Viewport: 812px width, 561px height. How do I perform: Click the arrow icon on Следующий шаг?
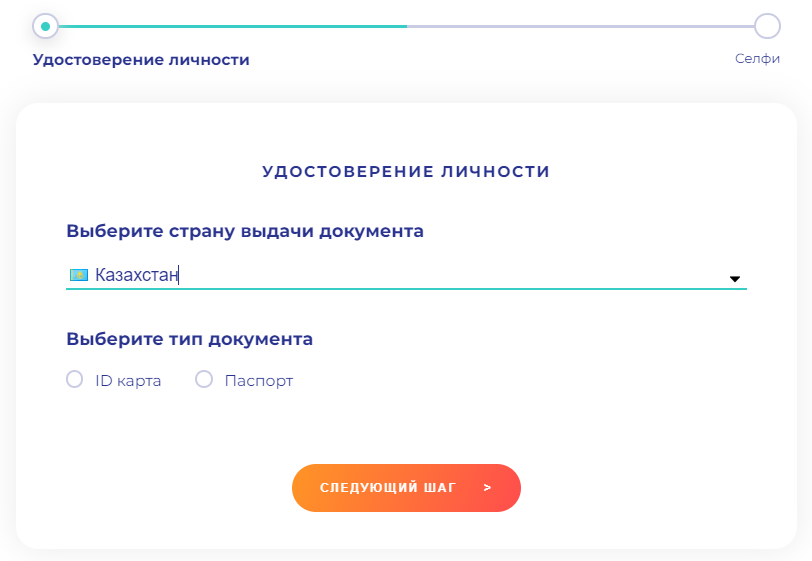tap(487, 488)
